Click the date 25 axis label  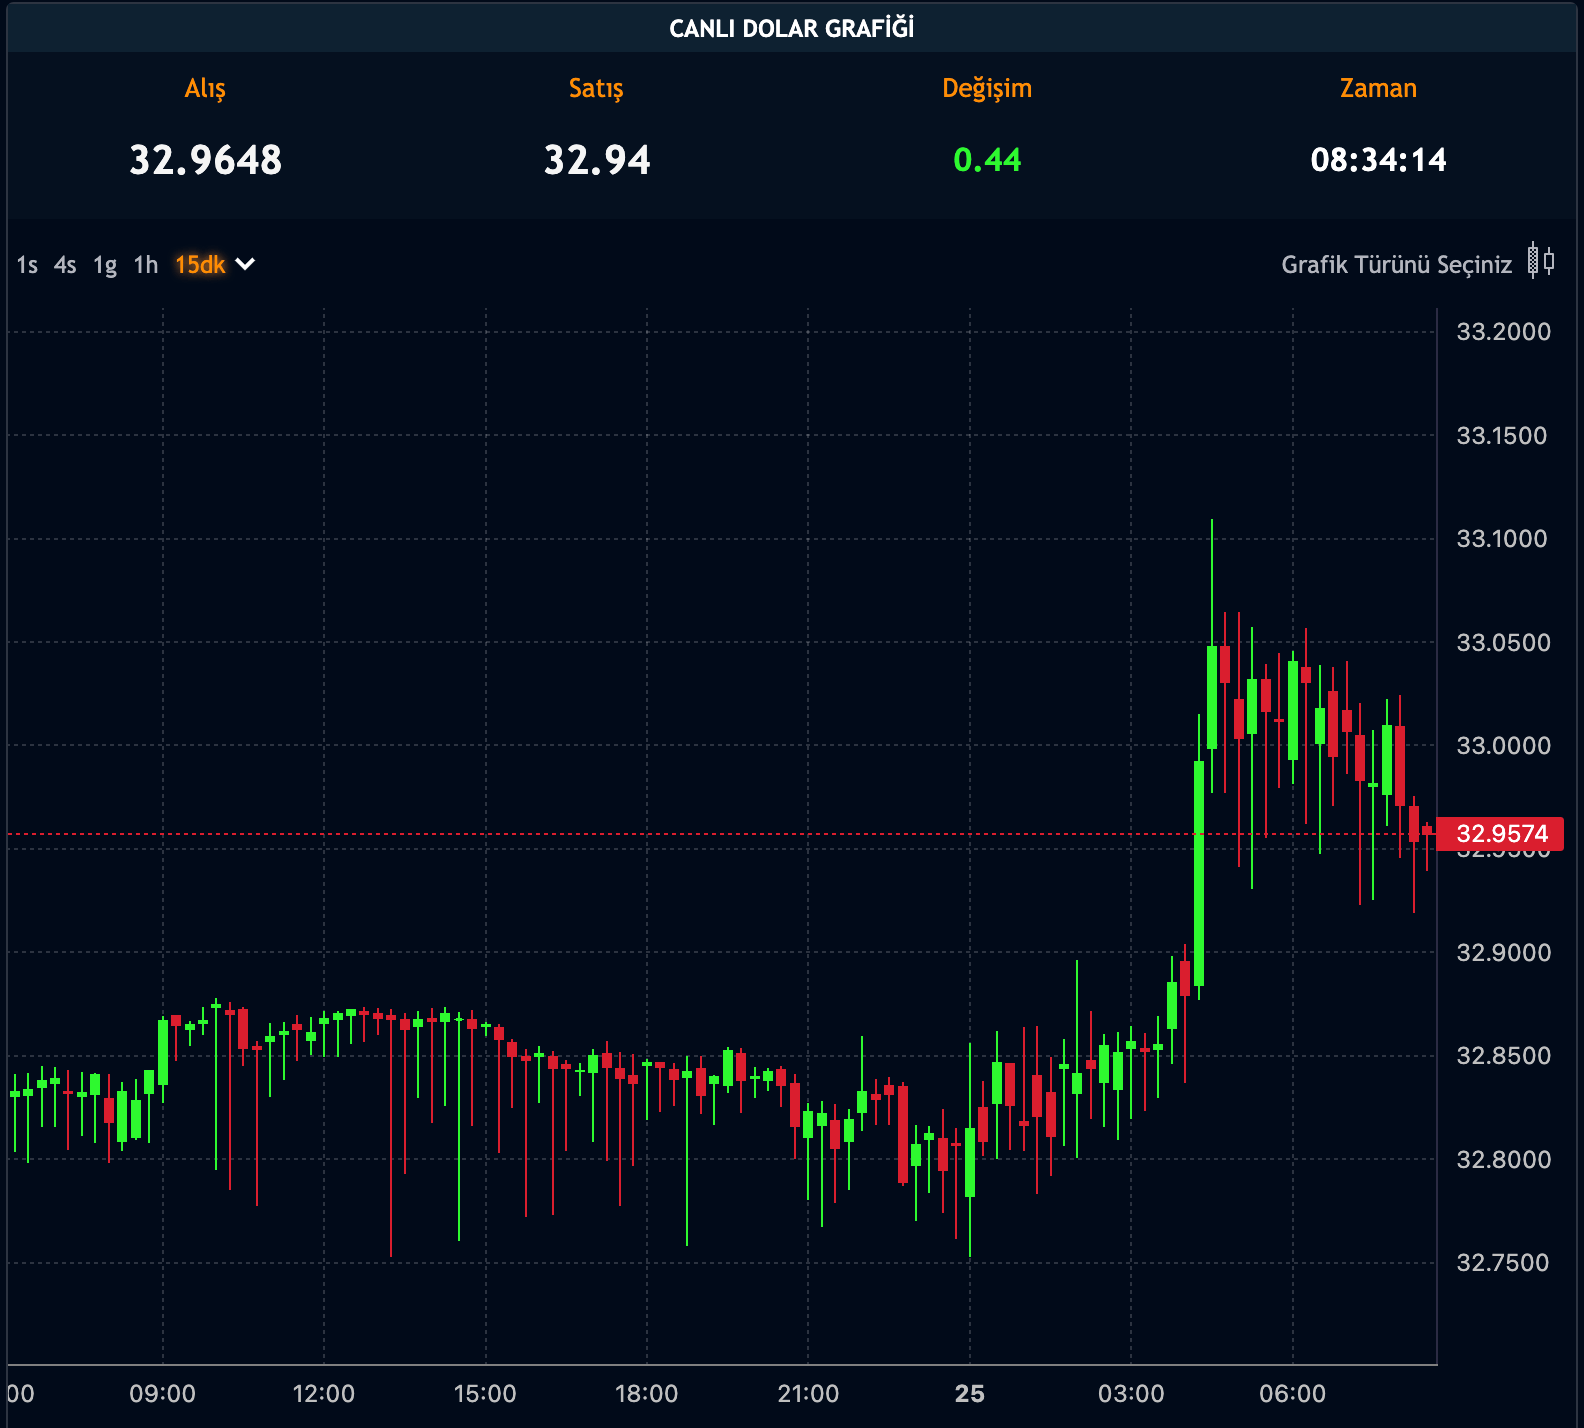pos(969,1393)
